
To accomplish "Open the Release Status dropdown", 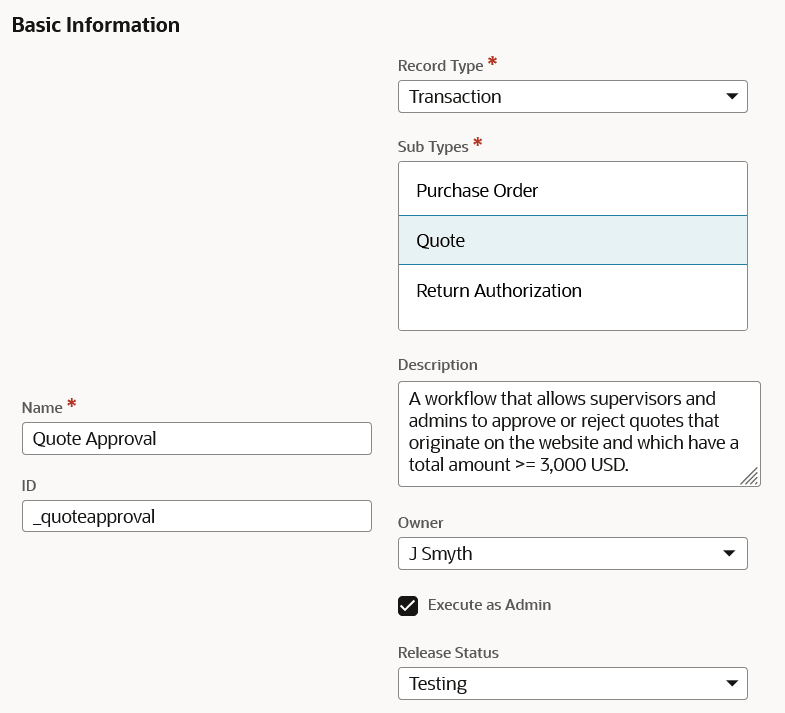I will pyautogui.click(x=573, y=683).
